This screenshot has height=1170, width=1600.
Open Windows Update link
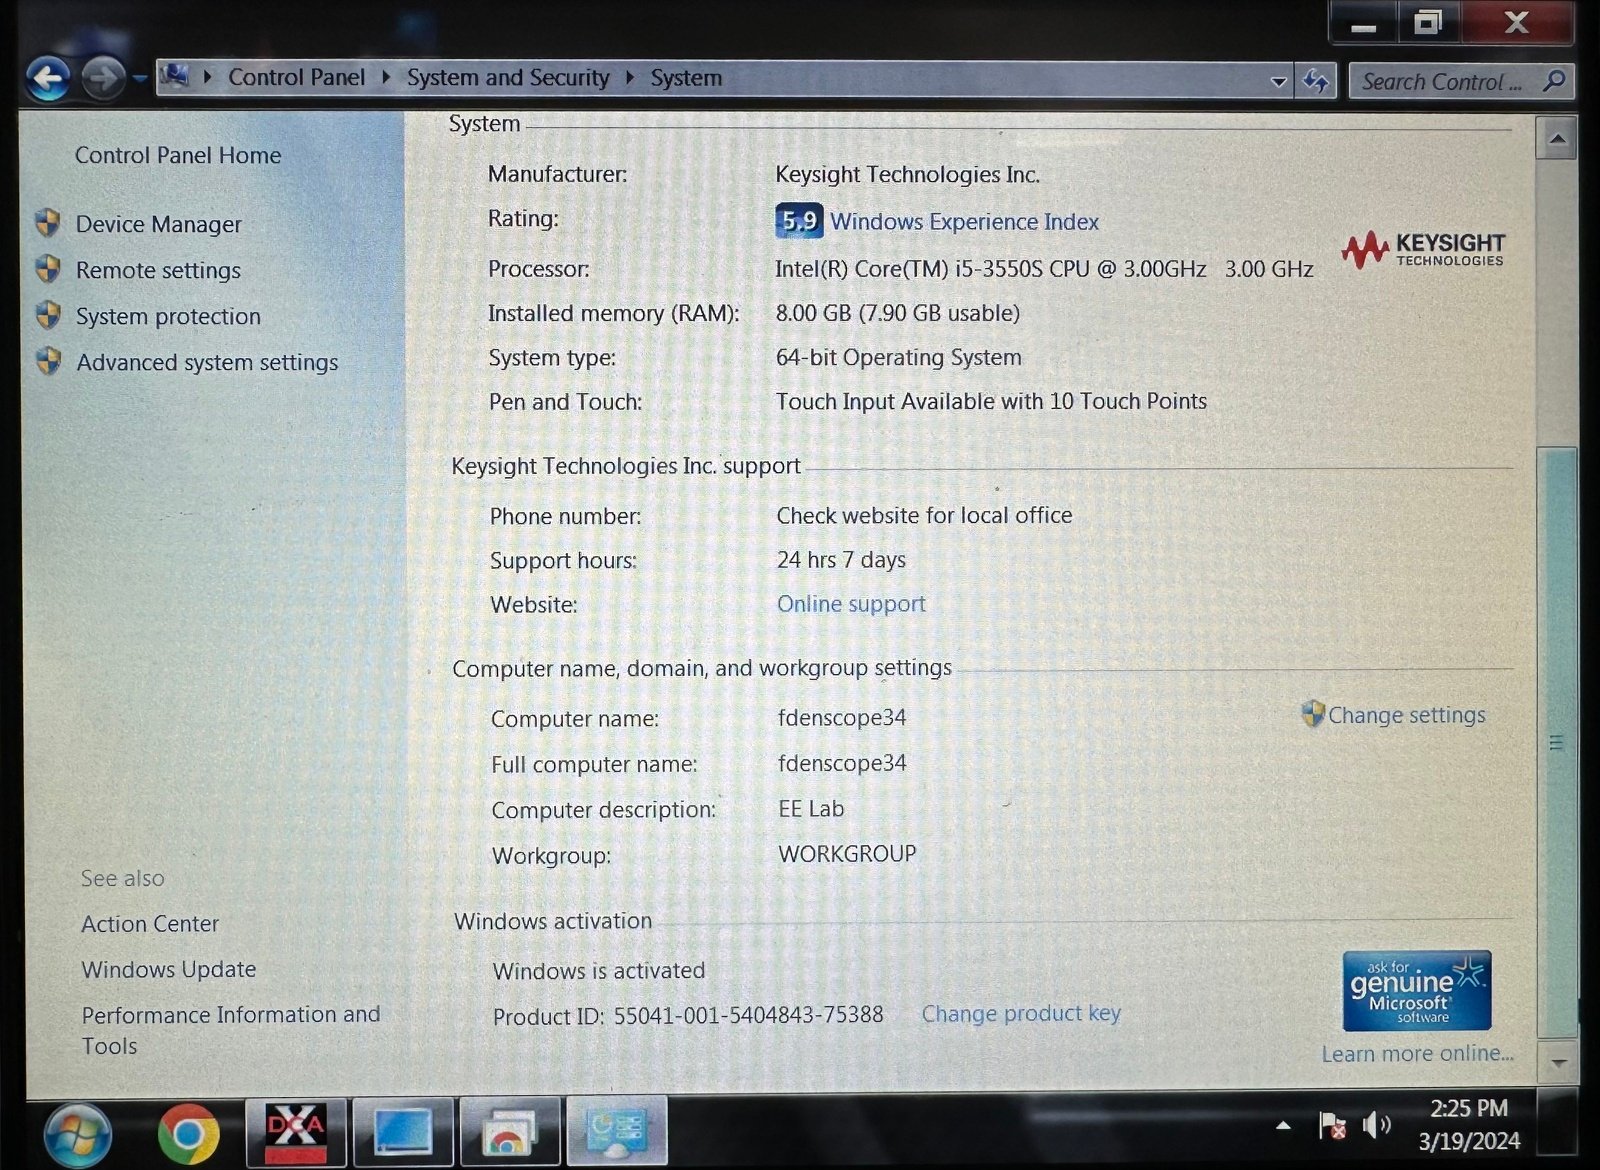[x=169, y=970]
